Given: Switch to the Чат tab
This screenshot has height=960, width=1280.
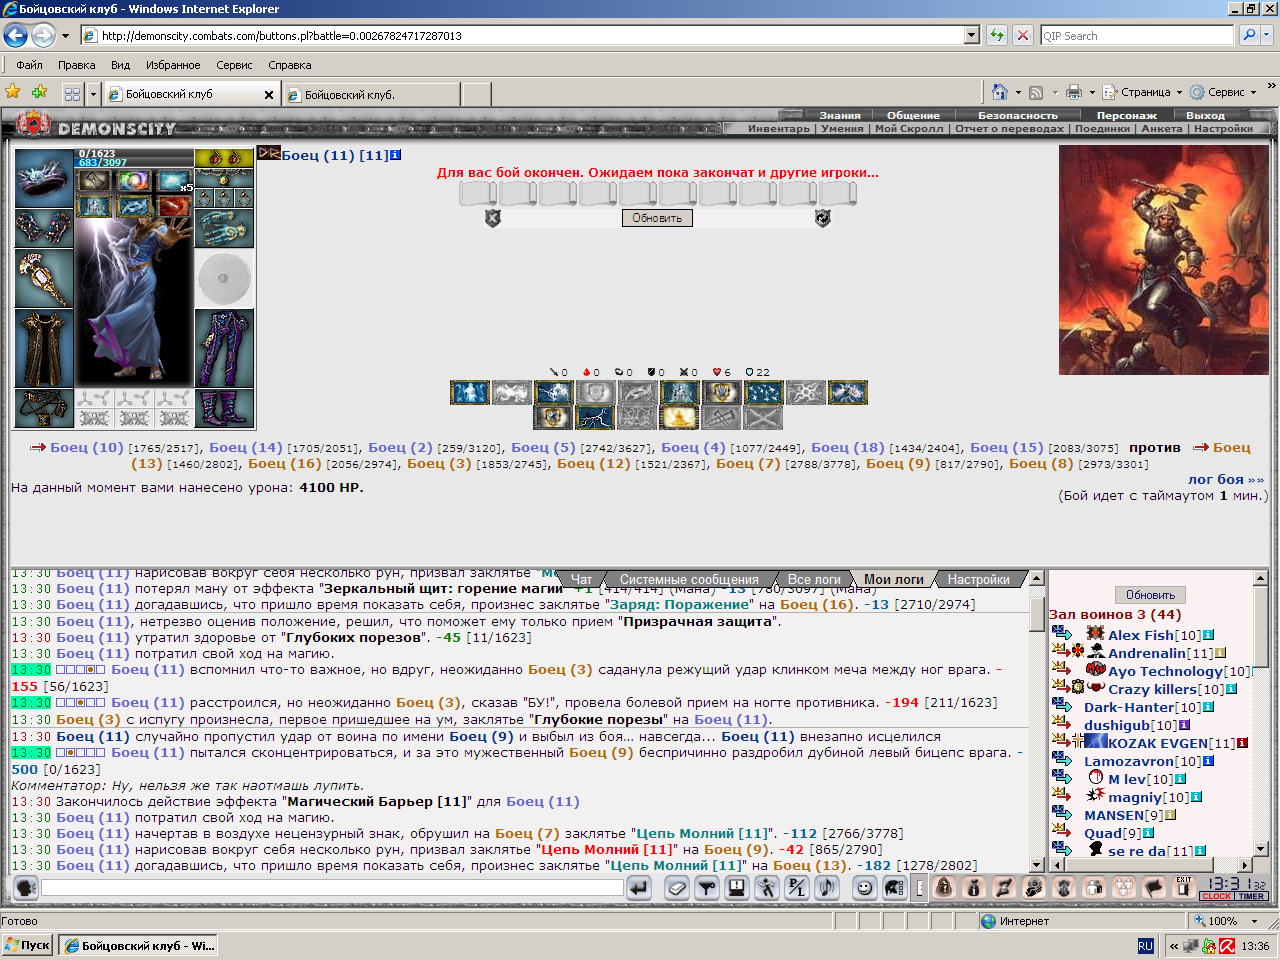Looking at the screenshot, I should click(582, 579).
